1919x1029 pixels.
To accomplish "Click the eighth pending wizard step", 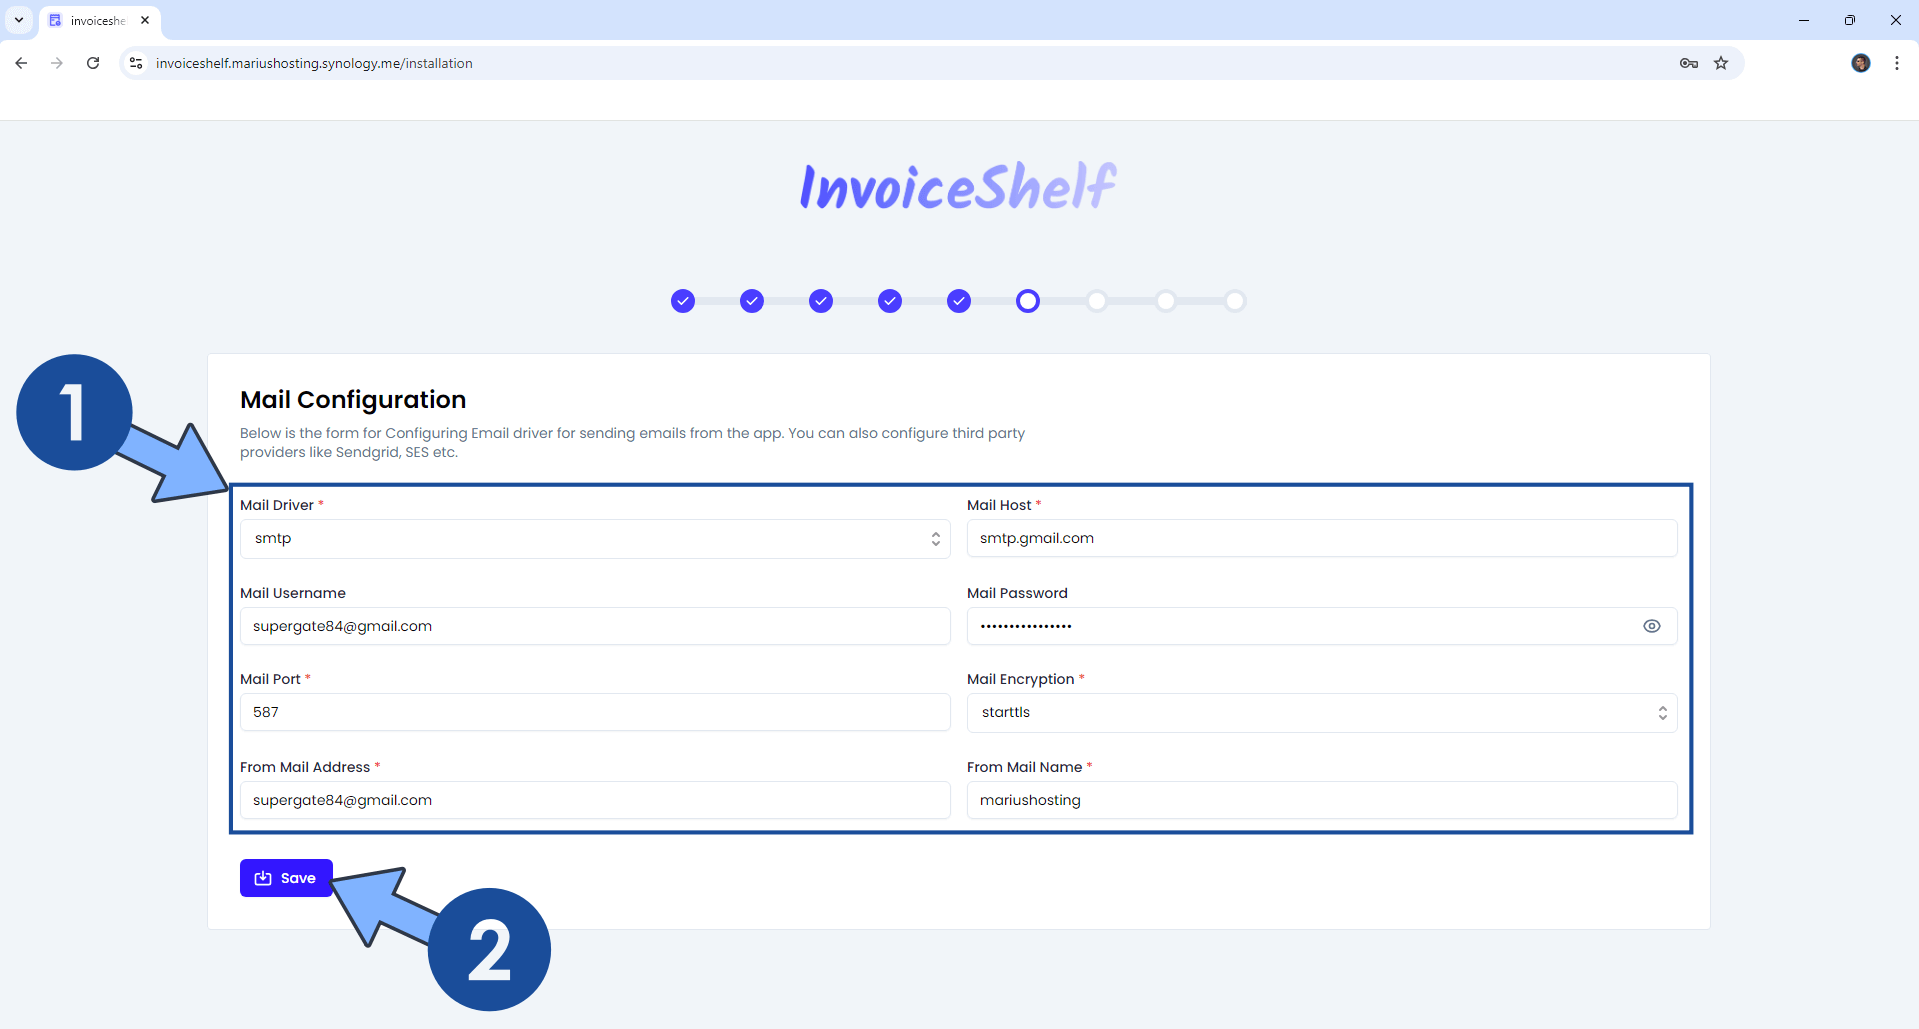I will tap(1166, 301).
